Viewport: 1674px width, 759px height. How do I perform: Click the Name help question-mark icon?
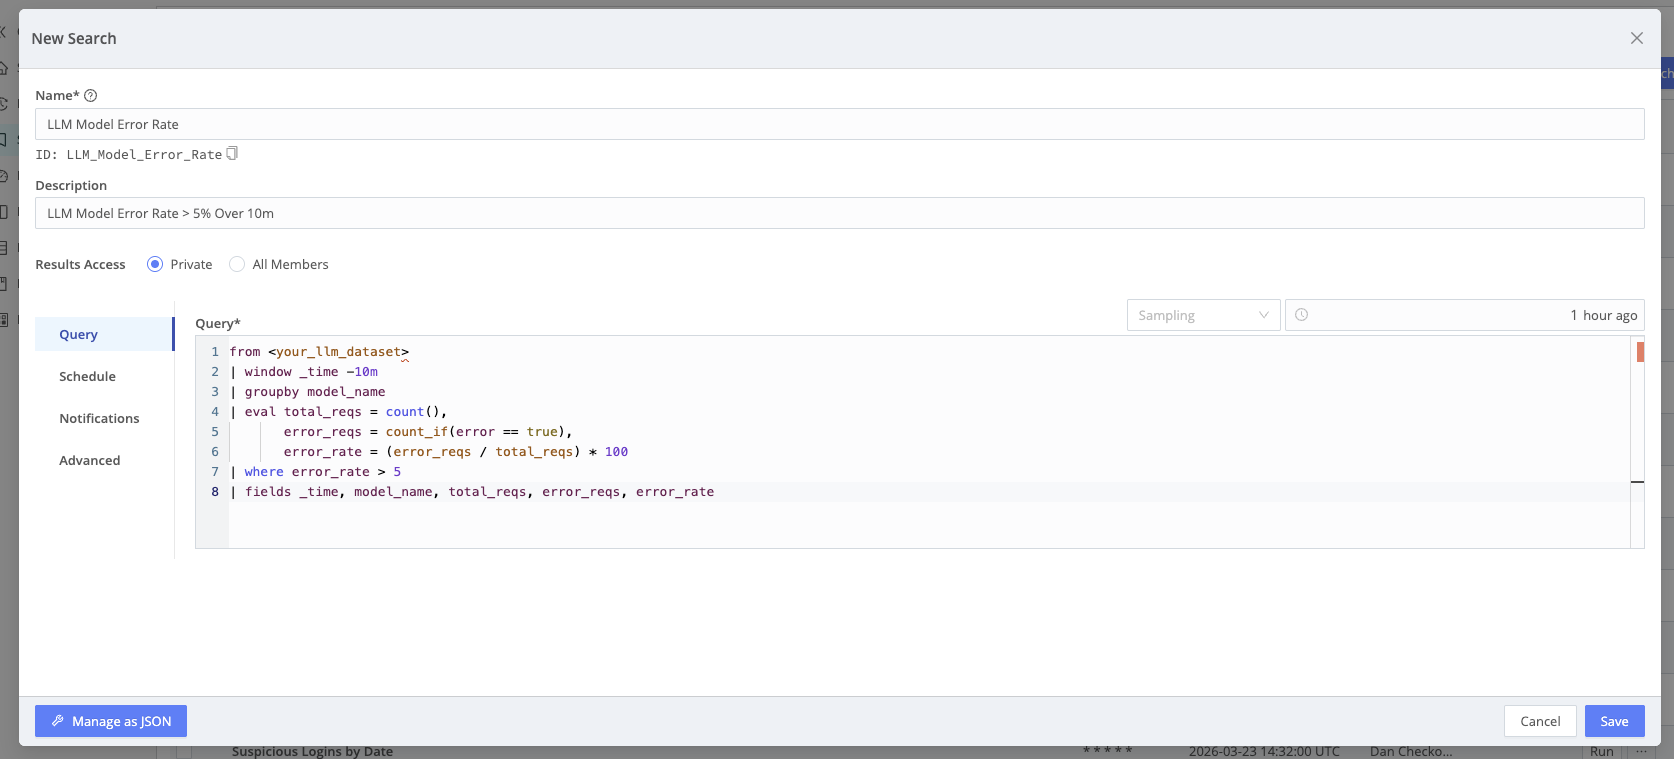[x=90, y=95]
